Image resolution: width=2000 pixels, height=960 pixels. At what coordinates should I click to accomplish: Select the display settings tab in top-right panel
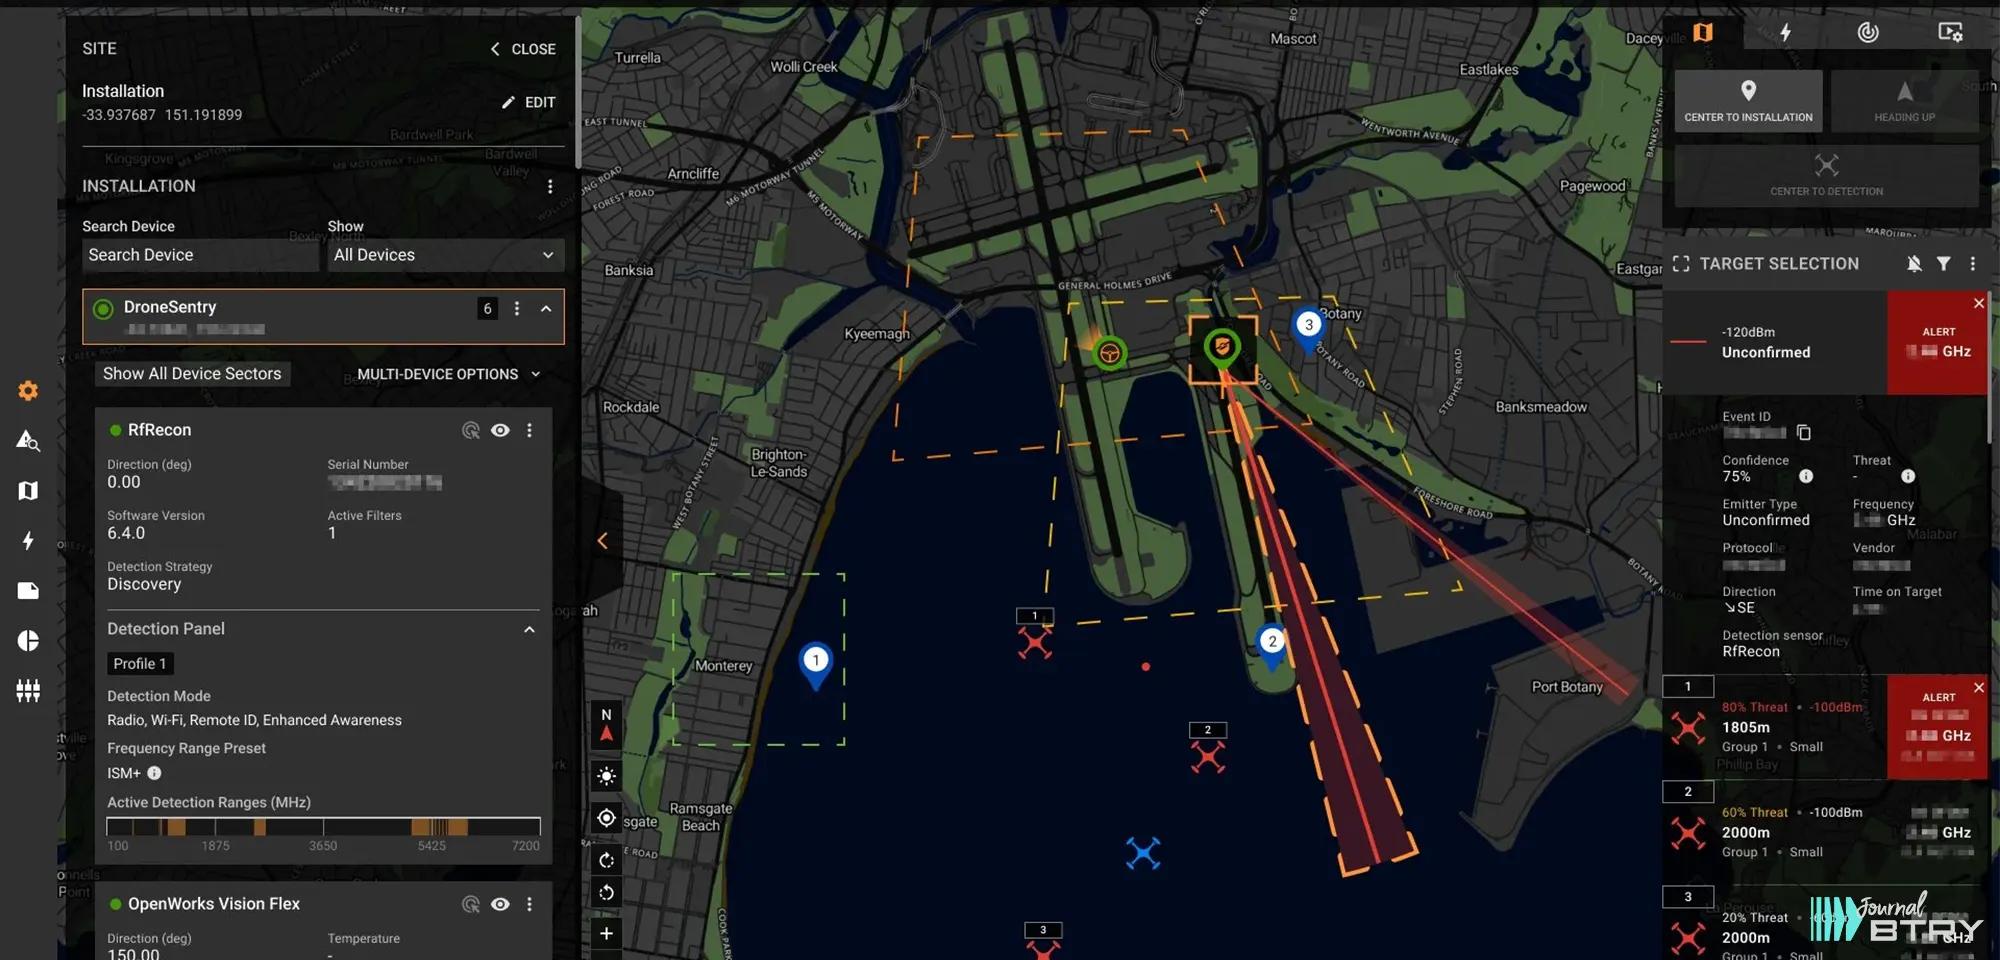[1950, 32]
